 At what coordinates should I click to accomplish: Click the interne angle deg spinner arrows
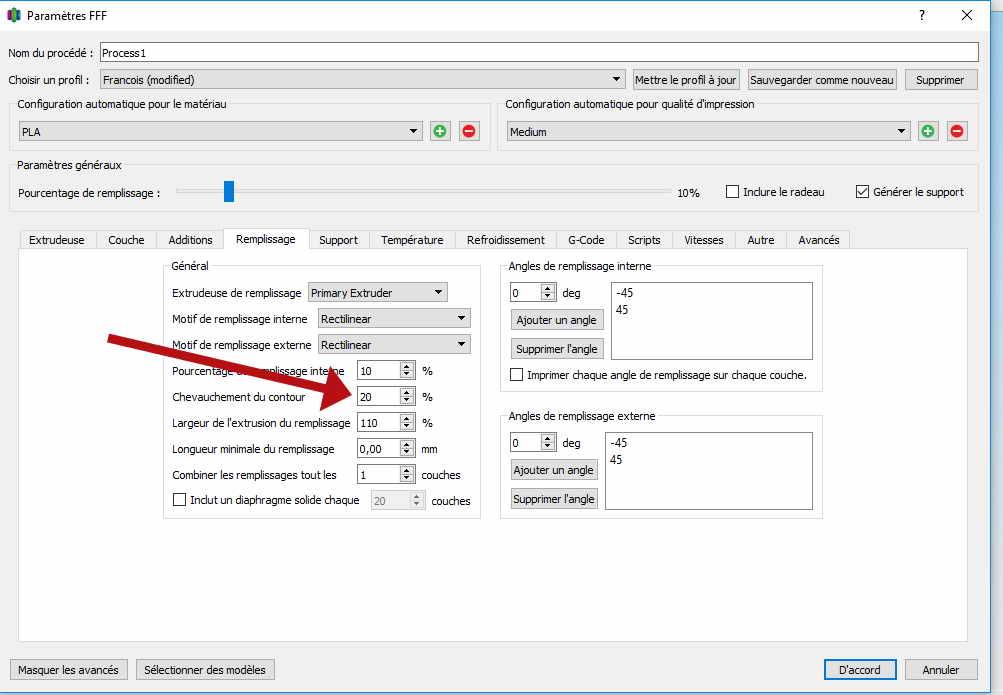548,293
